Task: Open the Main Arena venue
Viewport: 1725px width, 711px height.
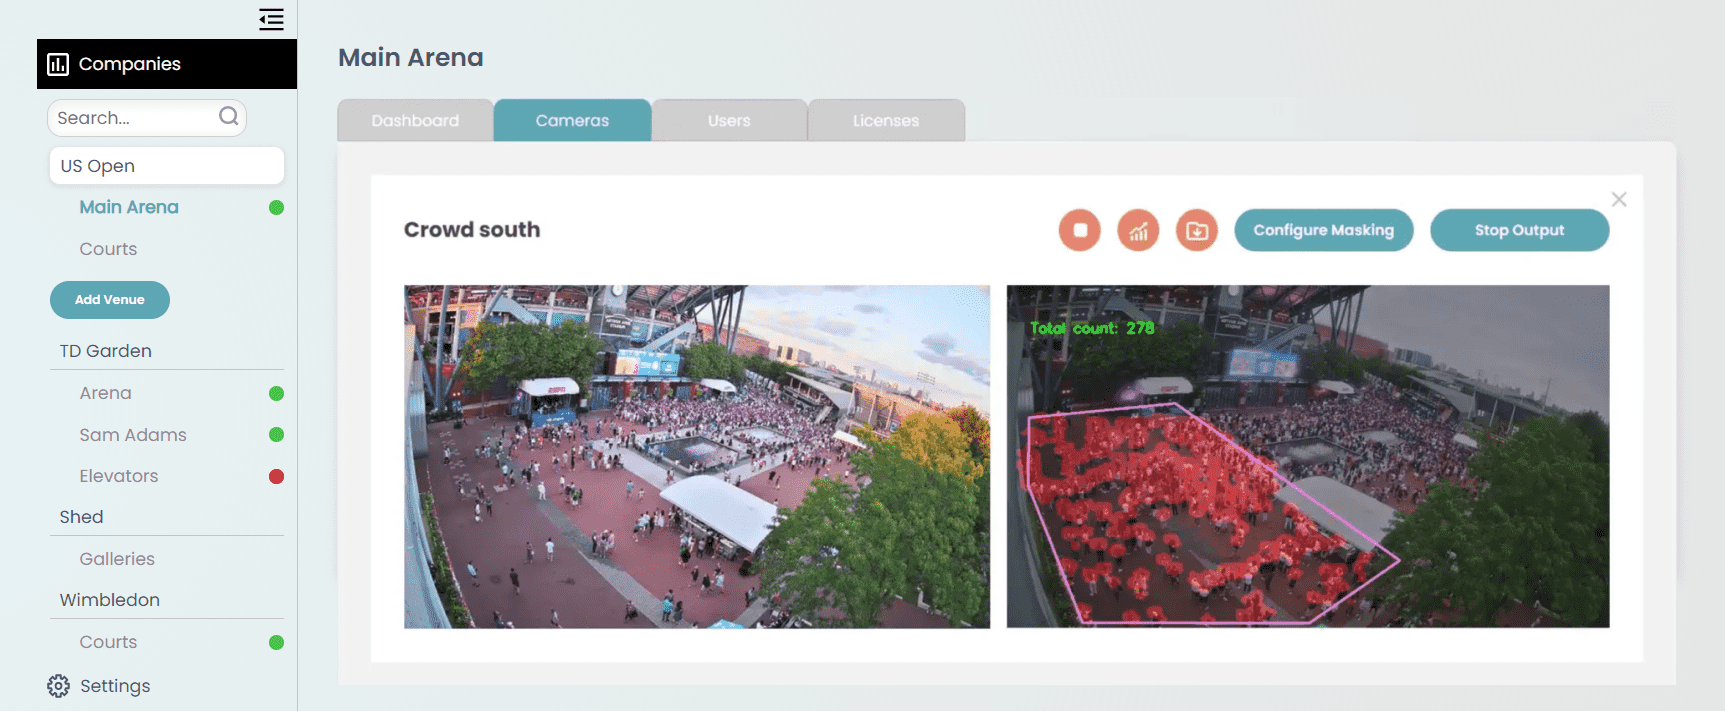Action: coord(129,207)
